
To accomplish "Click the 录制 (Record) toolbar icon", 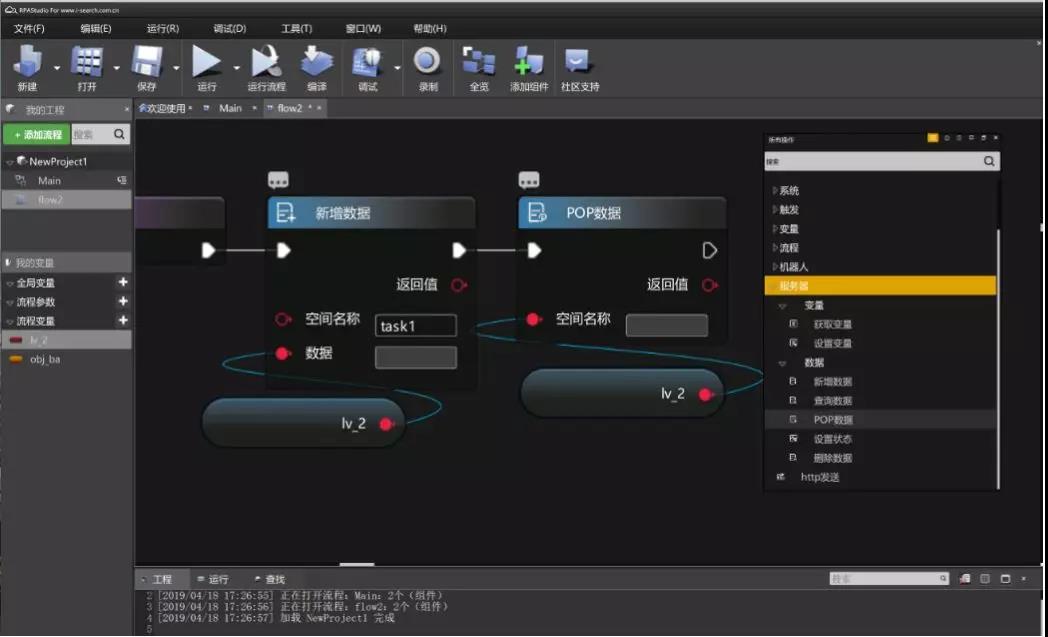I will coord(427,62).
